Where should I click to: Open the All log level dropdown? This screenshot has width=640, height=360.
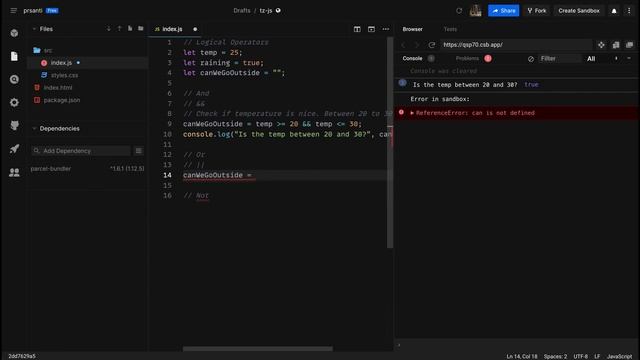click(x=591, y=59)
